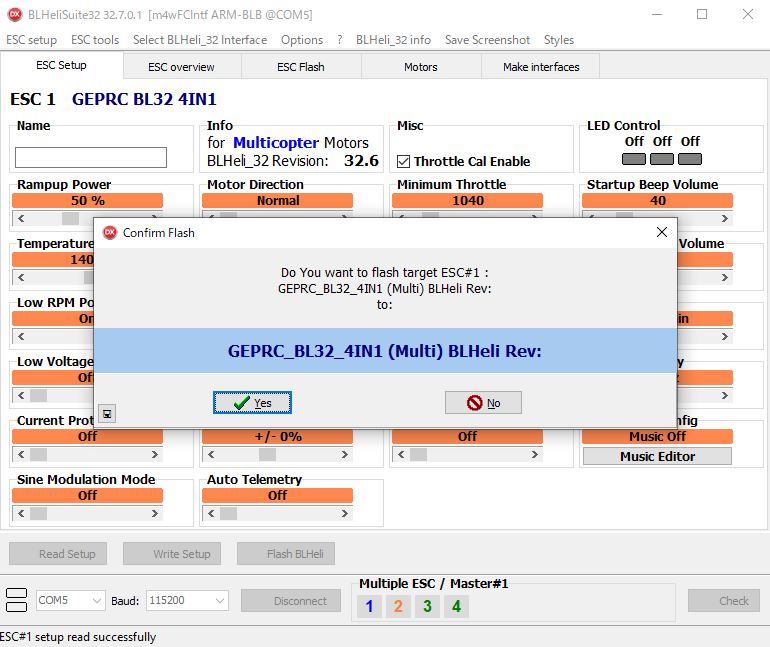This screenshot has height=647, width=770.
Task: Select ESC number 2
Action: click(398, 606)
